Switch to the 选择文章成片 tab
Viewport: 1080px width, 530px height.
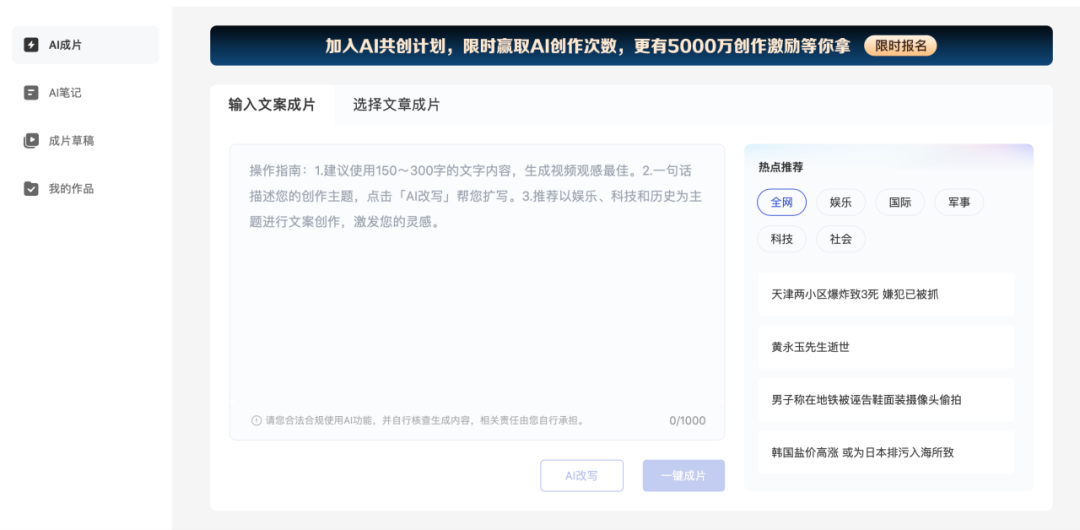[x=396, y=105]
